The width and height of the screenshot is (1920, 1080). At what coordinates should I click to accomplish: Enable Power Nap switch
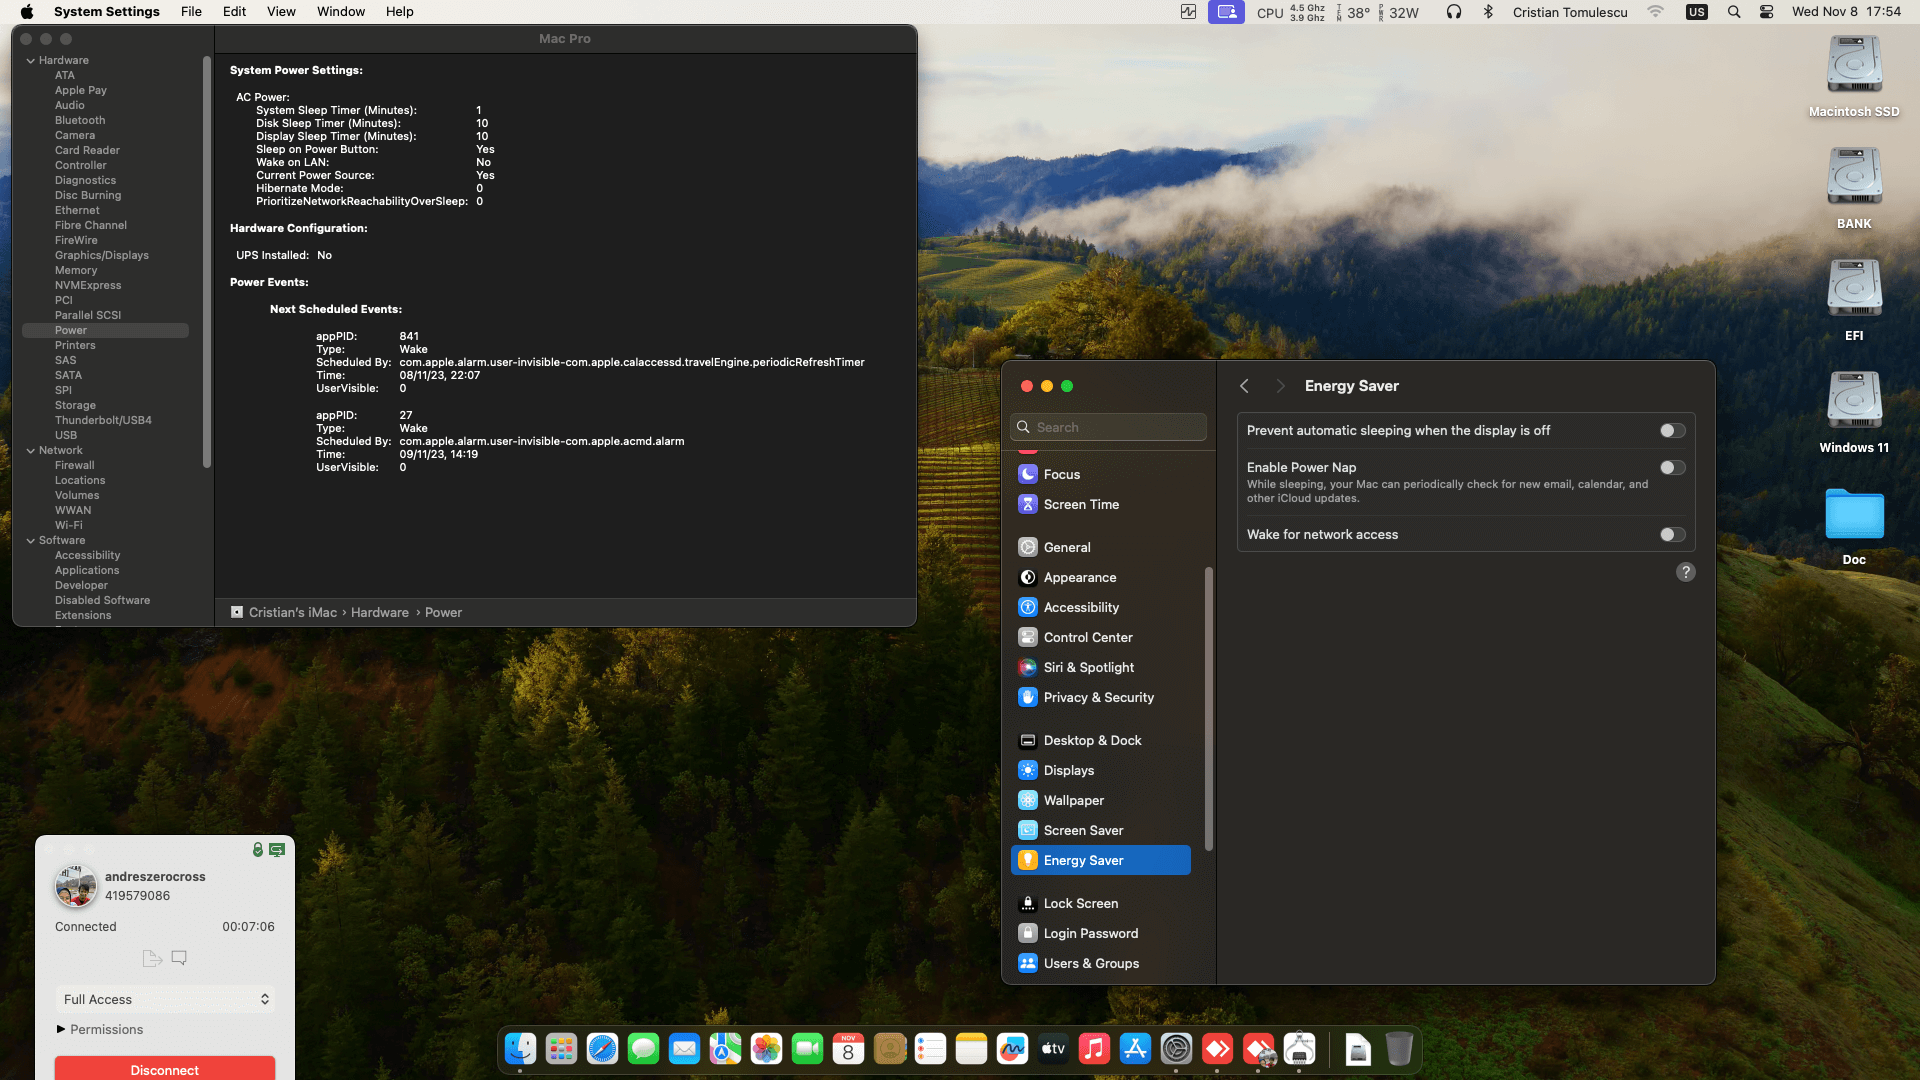point(1672,468)
